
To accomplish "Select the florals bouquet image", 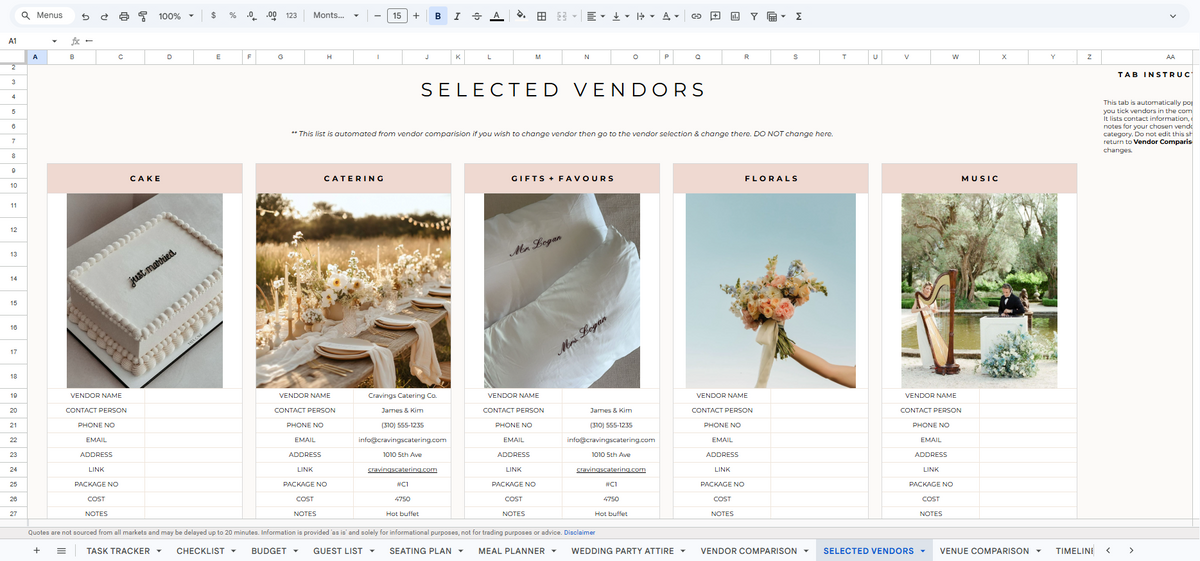I will tap(771, 290).
